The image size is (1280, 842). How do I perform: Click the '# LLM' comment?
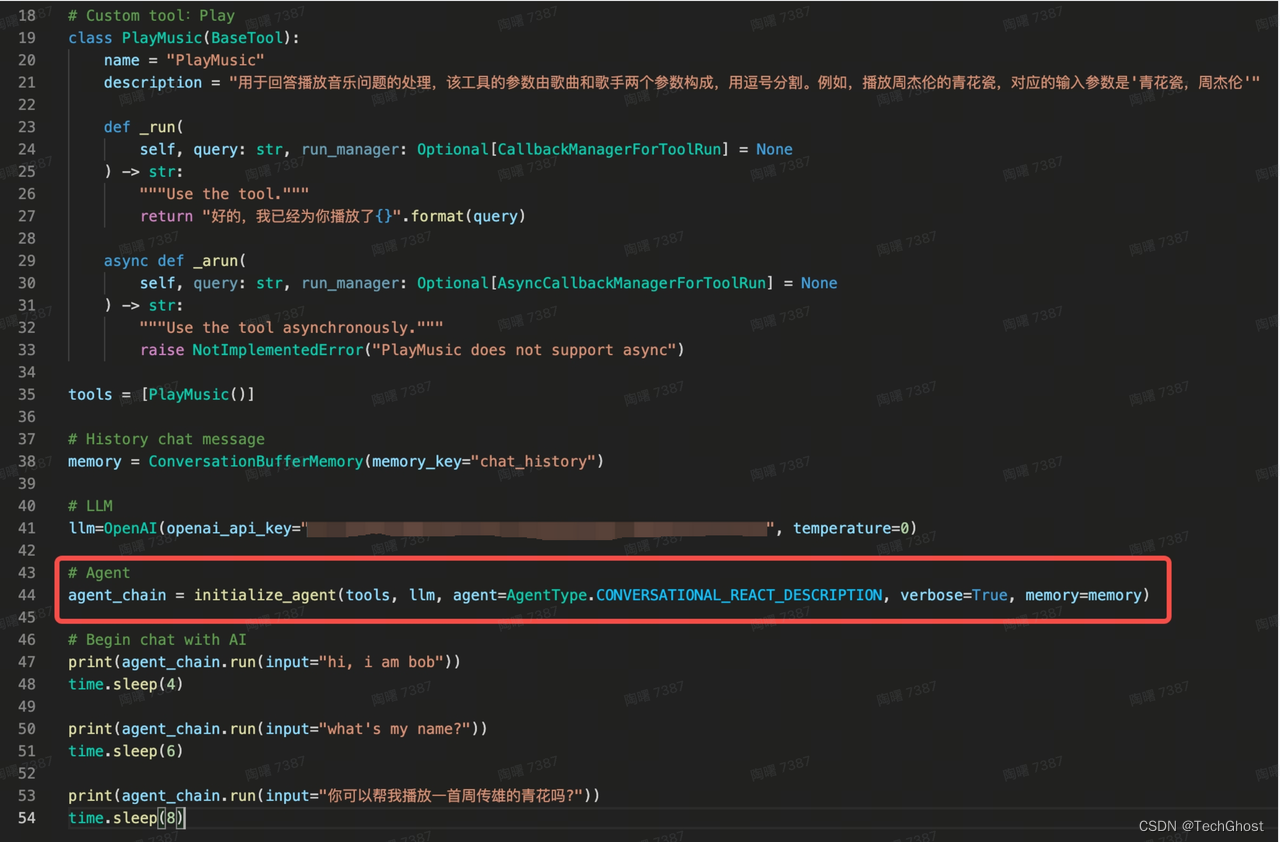(x=90, y=506)
